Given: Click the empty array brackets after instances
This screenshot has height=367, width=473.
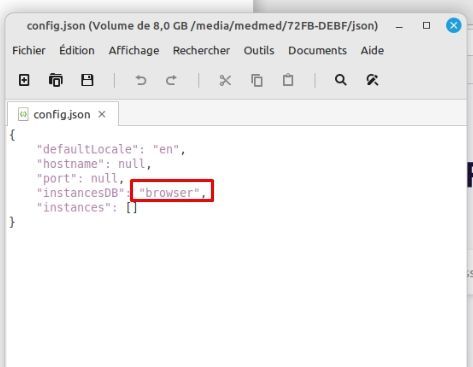Looking at the screenshot, I should [x=131, y=208].
